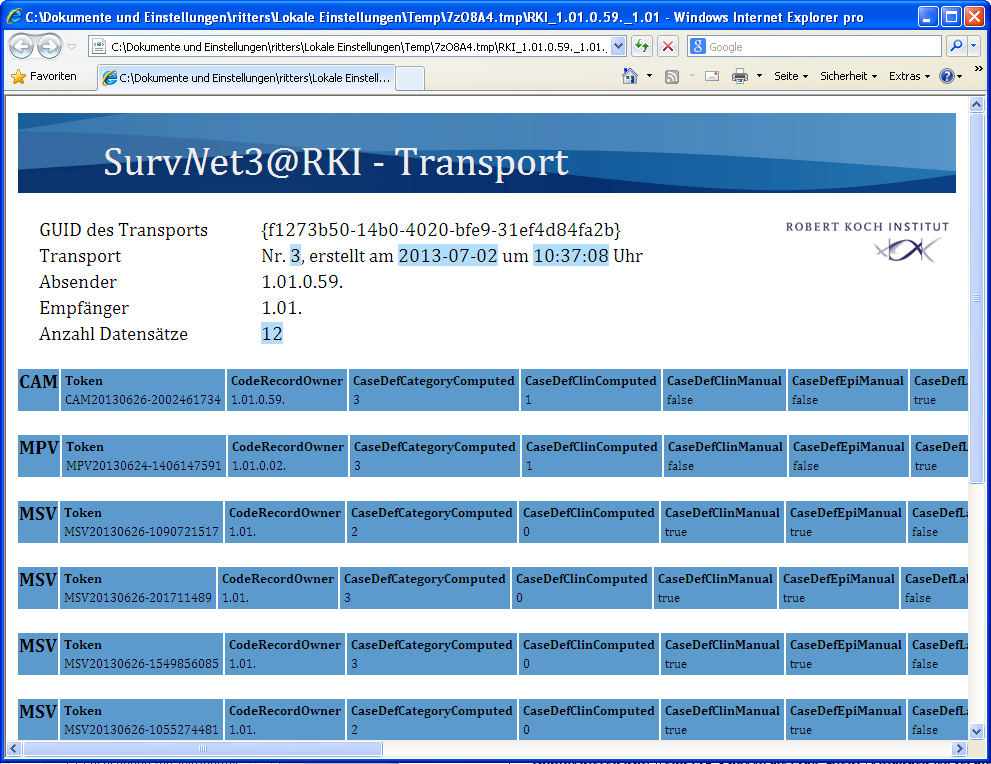Open the Sicherheit menu
The image size is (991, 764).
tap(847, 76)
